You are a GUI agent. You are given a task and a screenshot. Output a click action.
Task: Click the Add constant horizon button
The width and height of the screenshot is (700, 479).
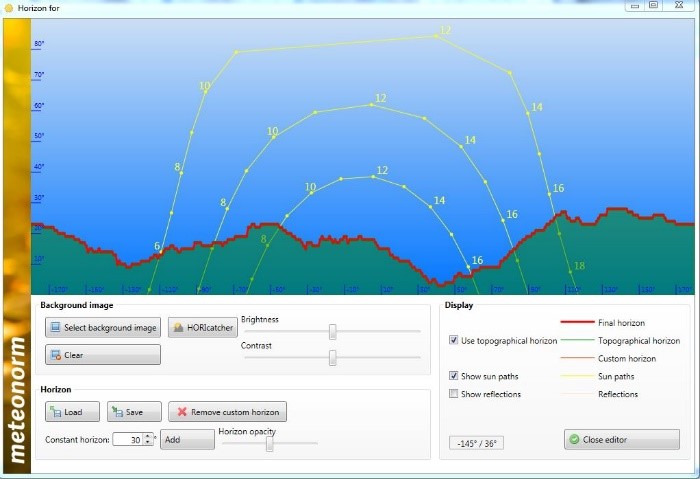tap(186, 440)
